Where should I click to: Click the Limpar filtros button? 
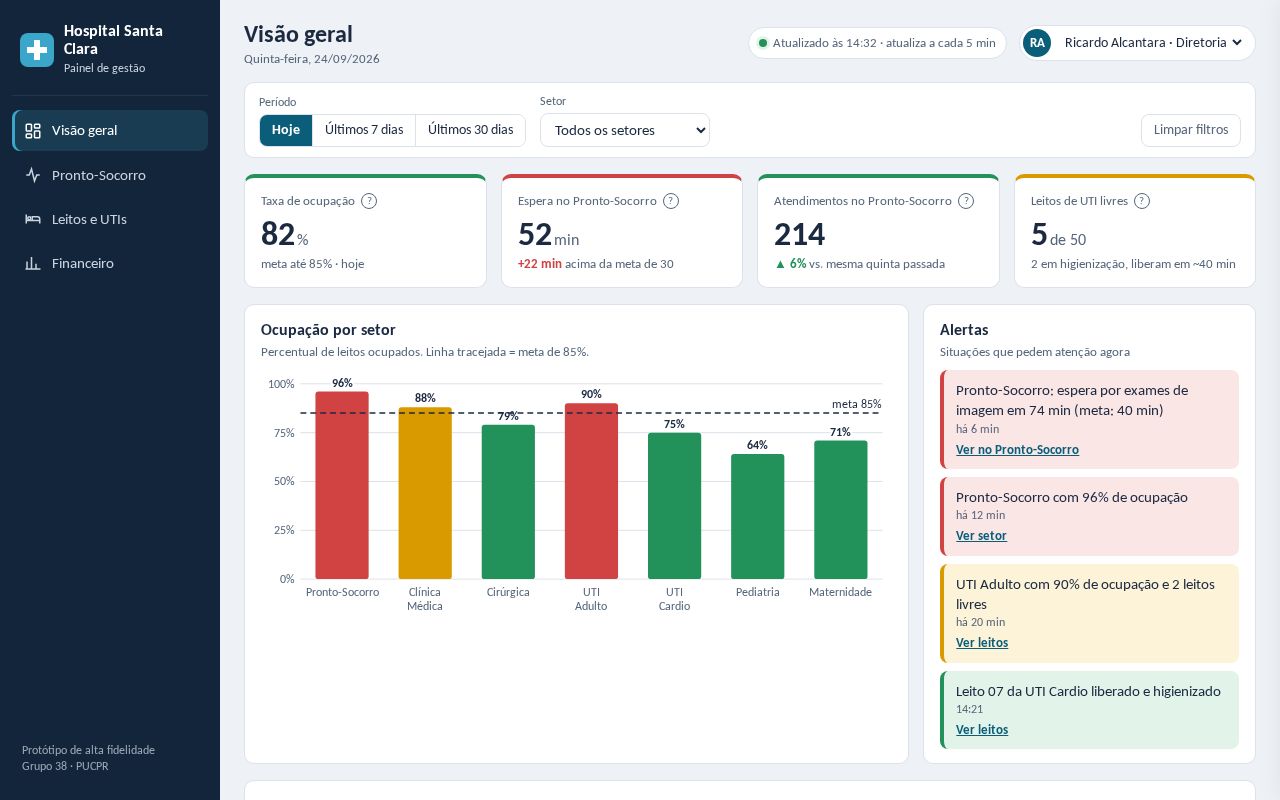pyautogui.click(x=1191, y=130)
